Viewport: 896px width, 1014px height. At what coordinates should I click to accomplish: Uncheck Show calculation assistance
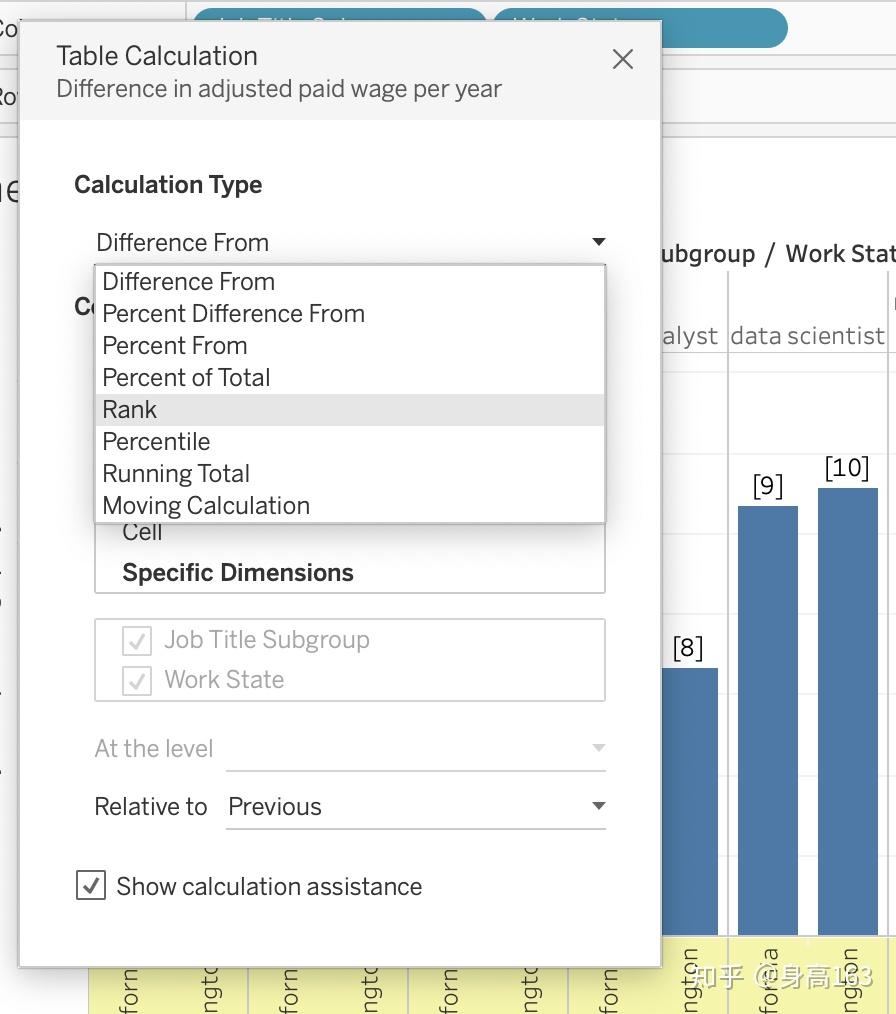click(x=90, y=885)
